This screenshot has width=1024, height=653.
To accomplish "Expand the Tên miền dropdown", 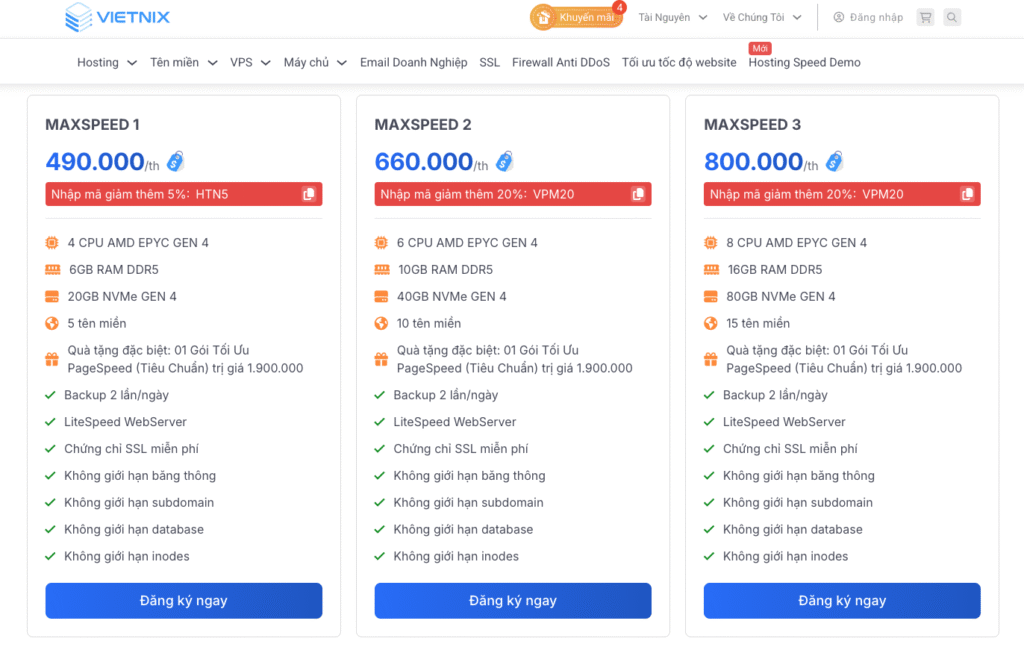I will (x=183, y=62).
